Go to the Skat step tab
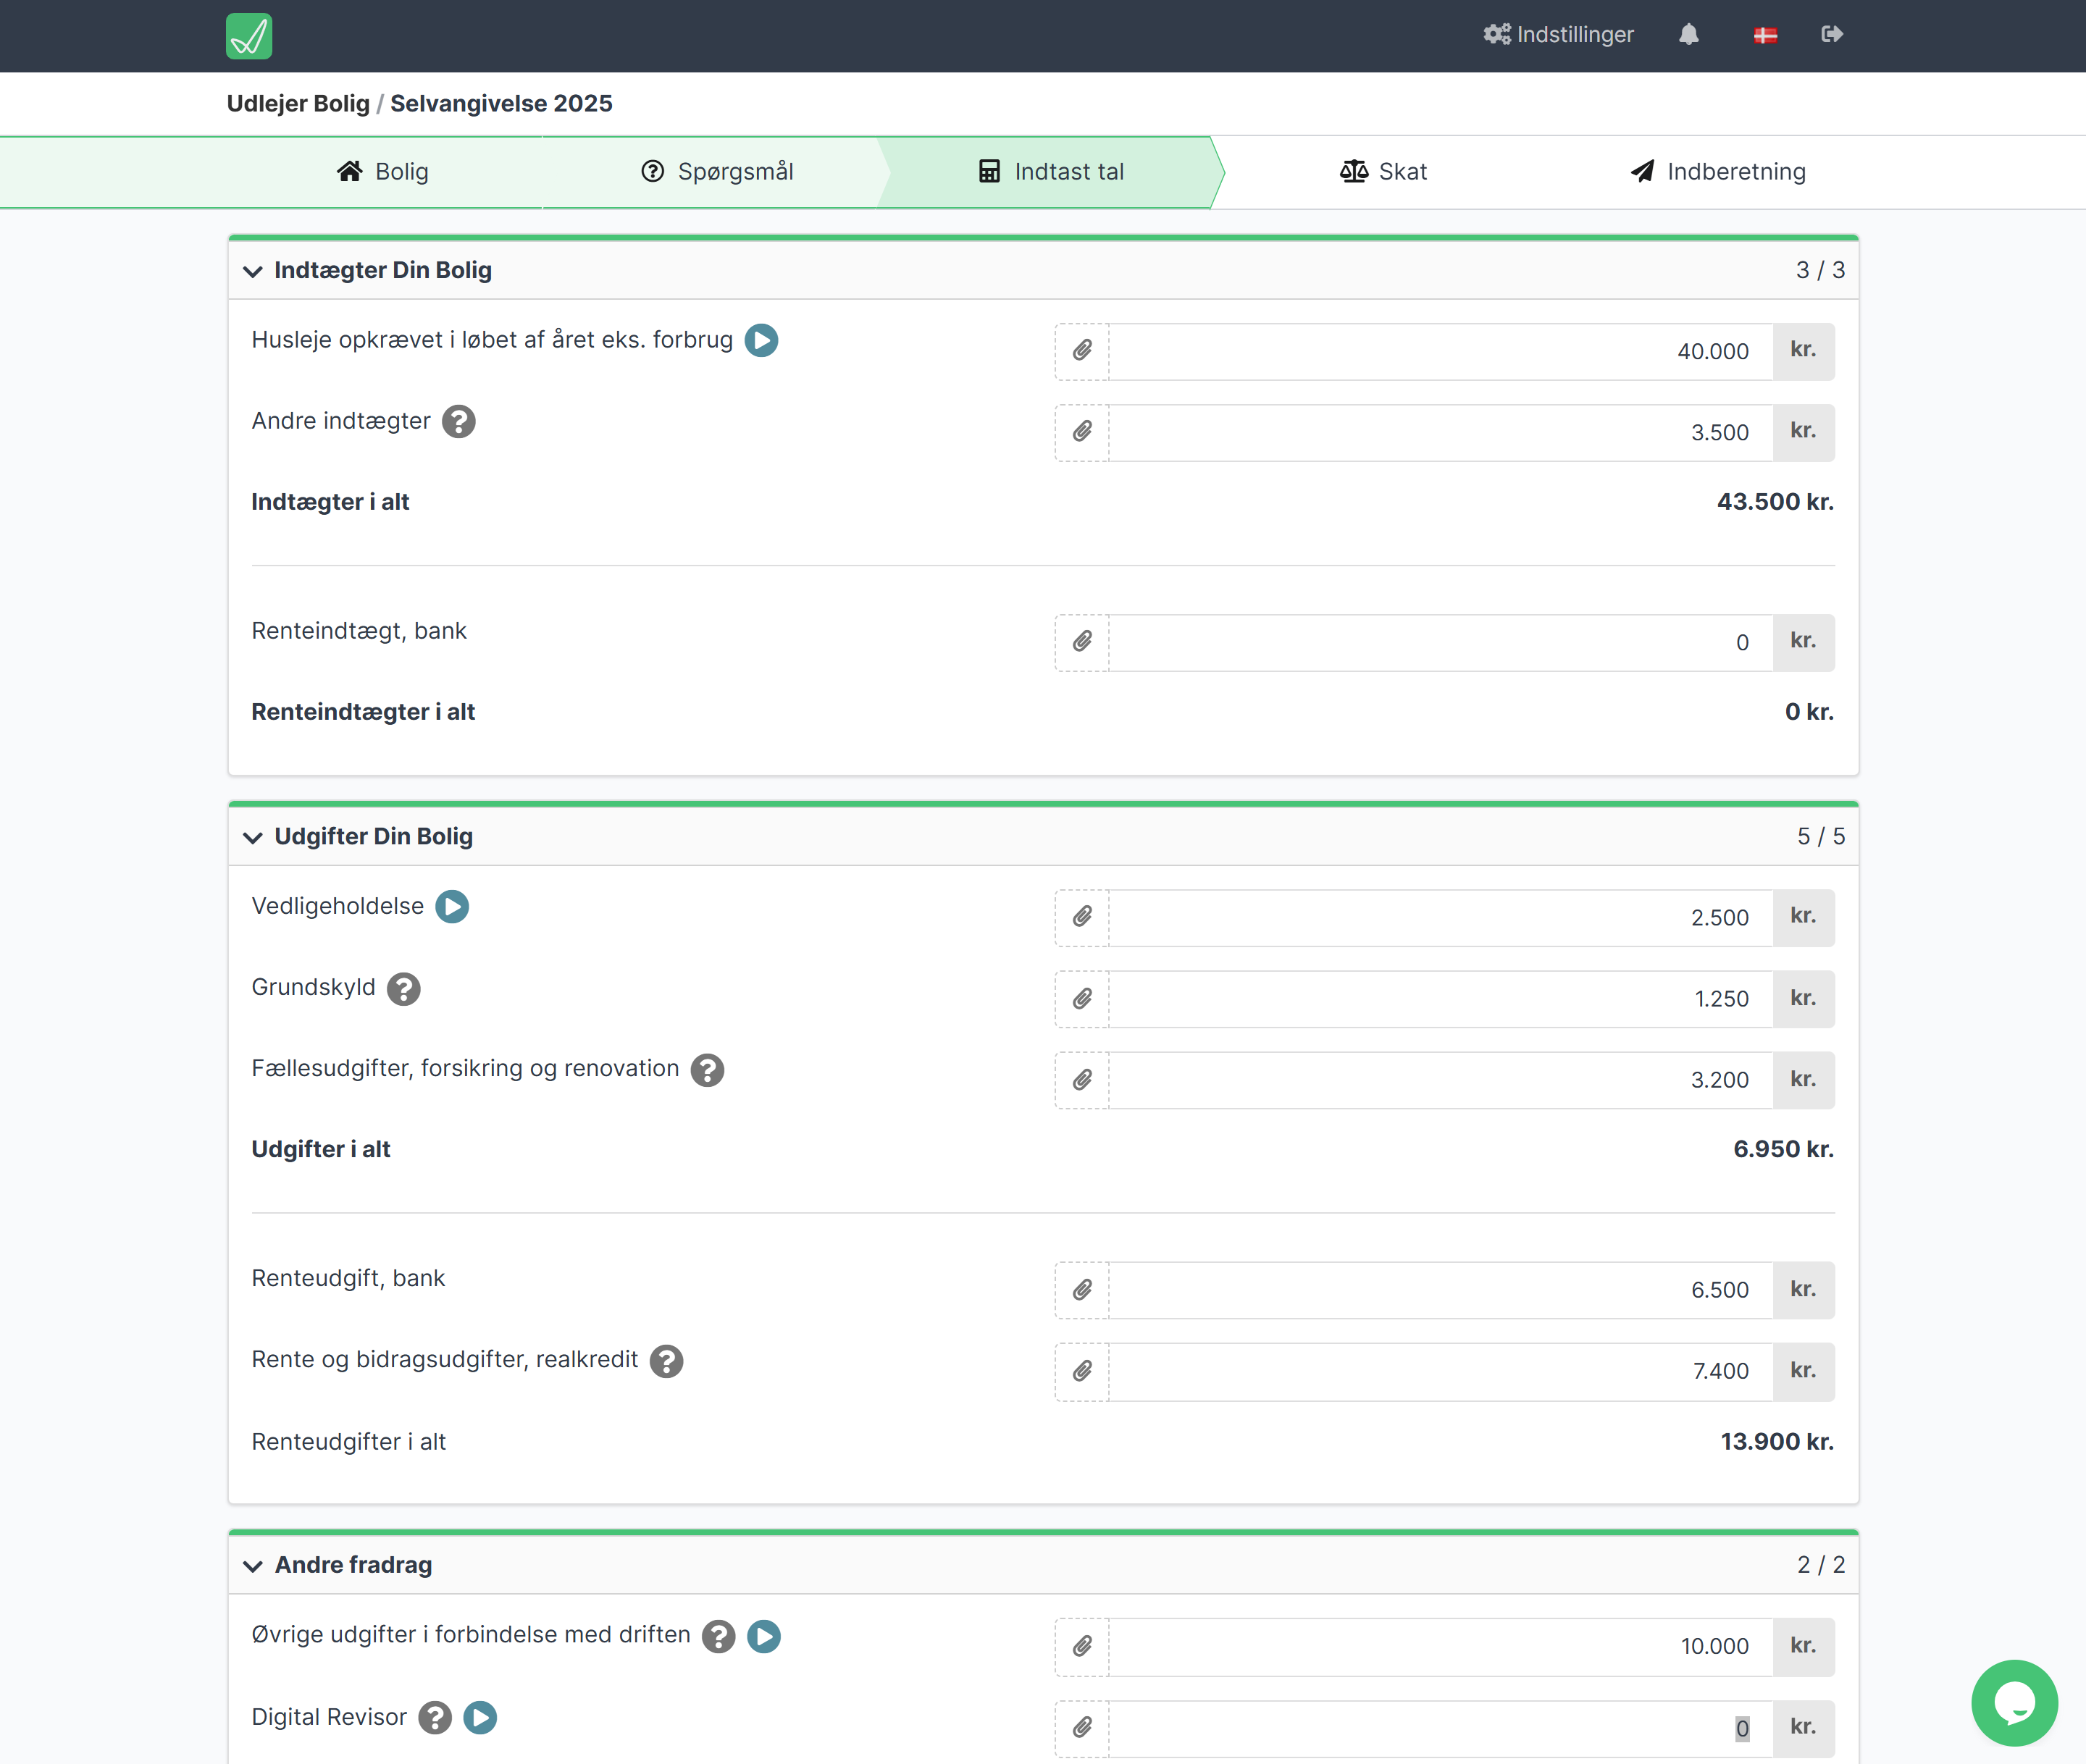The height and width of the screenshot is (1764, 2086). (1383, 172)
